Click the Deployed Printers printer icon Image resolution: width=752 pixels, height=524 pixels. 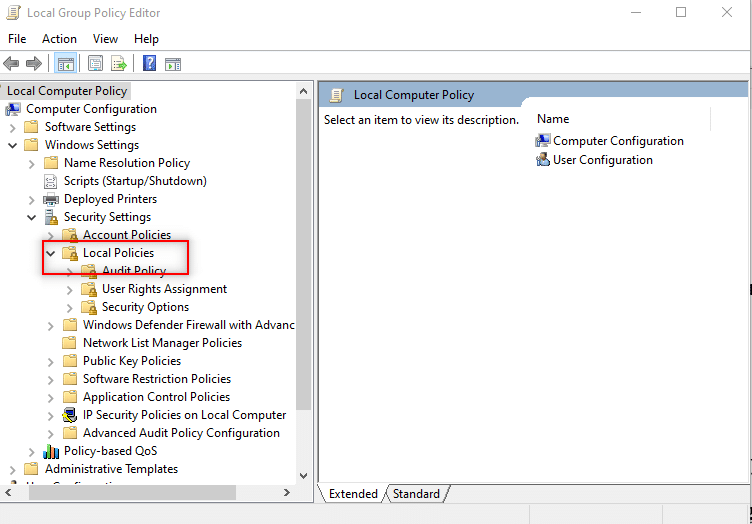point(51,199)
